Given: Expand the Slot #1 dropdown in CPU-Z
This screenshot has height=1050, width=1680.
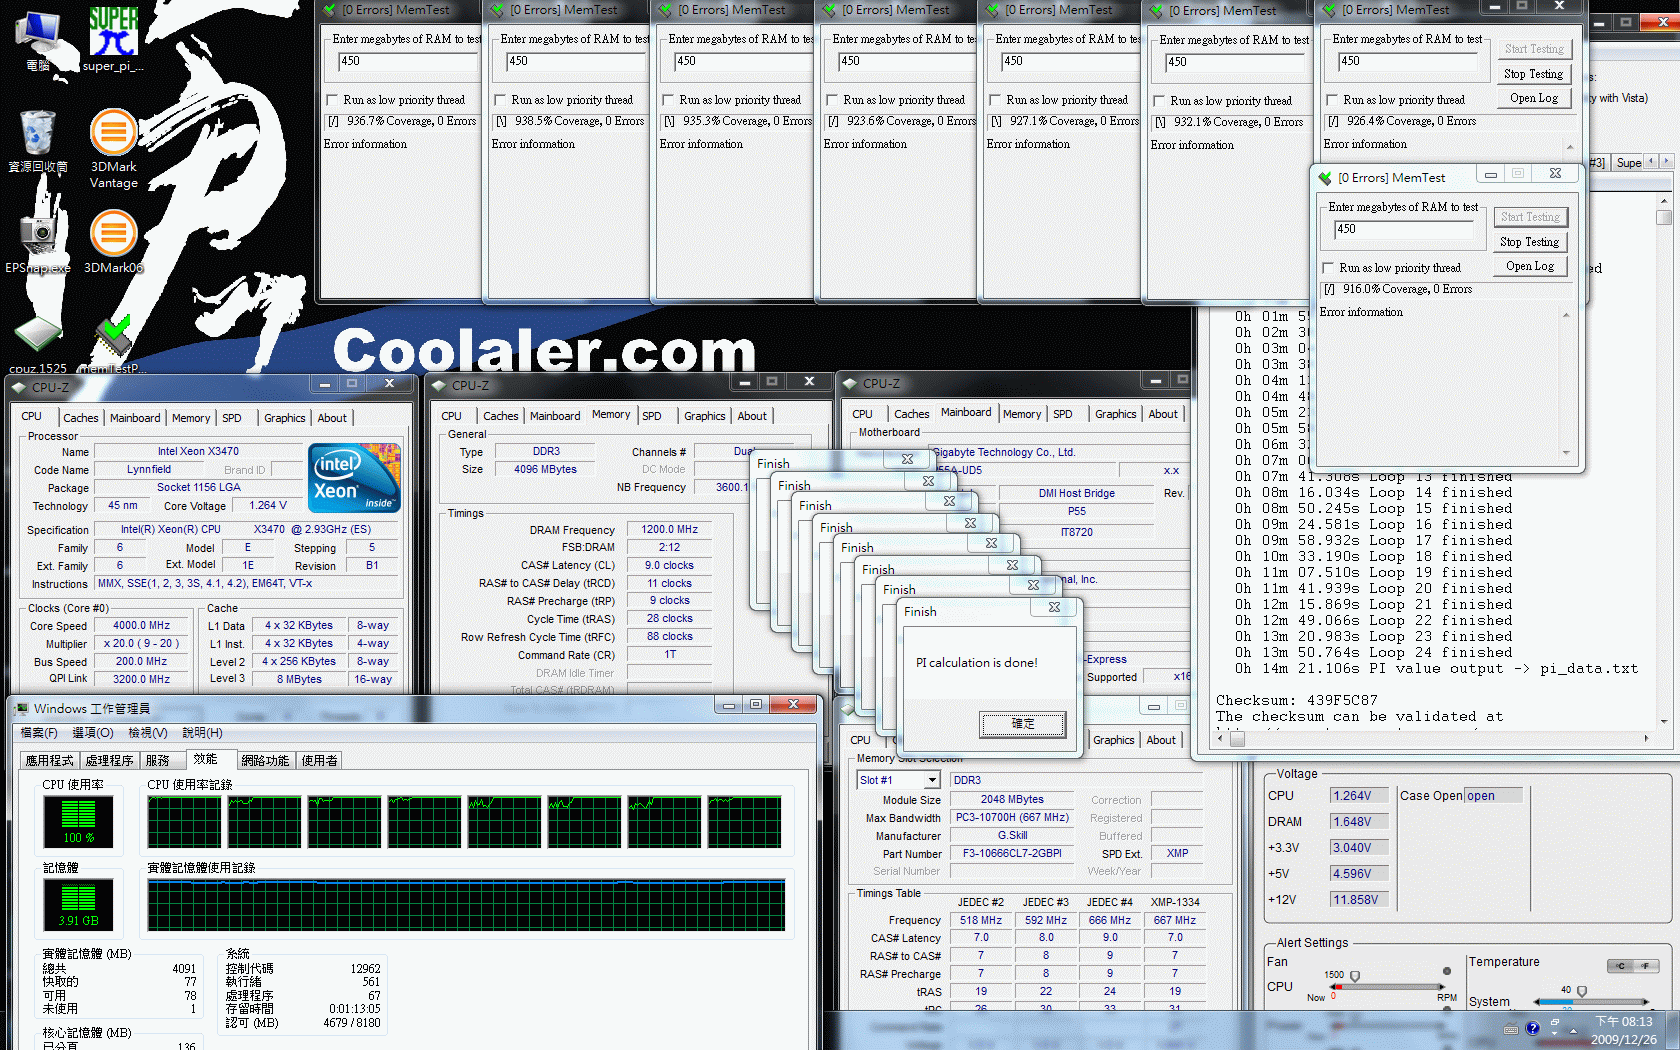Looking at the screenshot, I should (932, 780).
